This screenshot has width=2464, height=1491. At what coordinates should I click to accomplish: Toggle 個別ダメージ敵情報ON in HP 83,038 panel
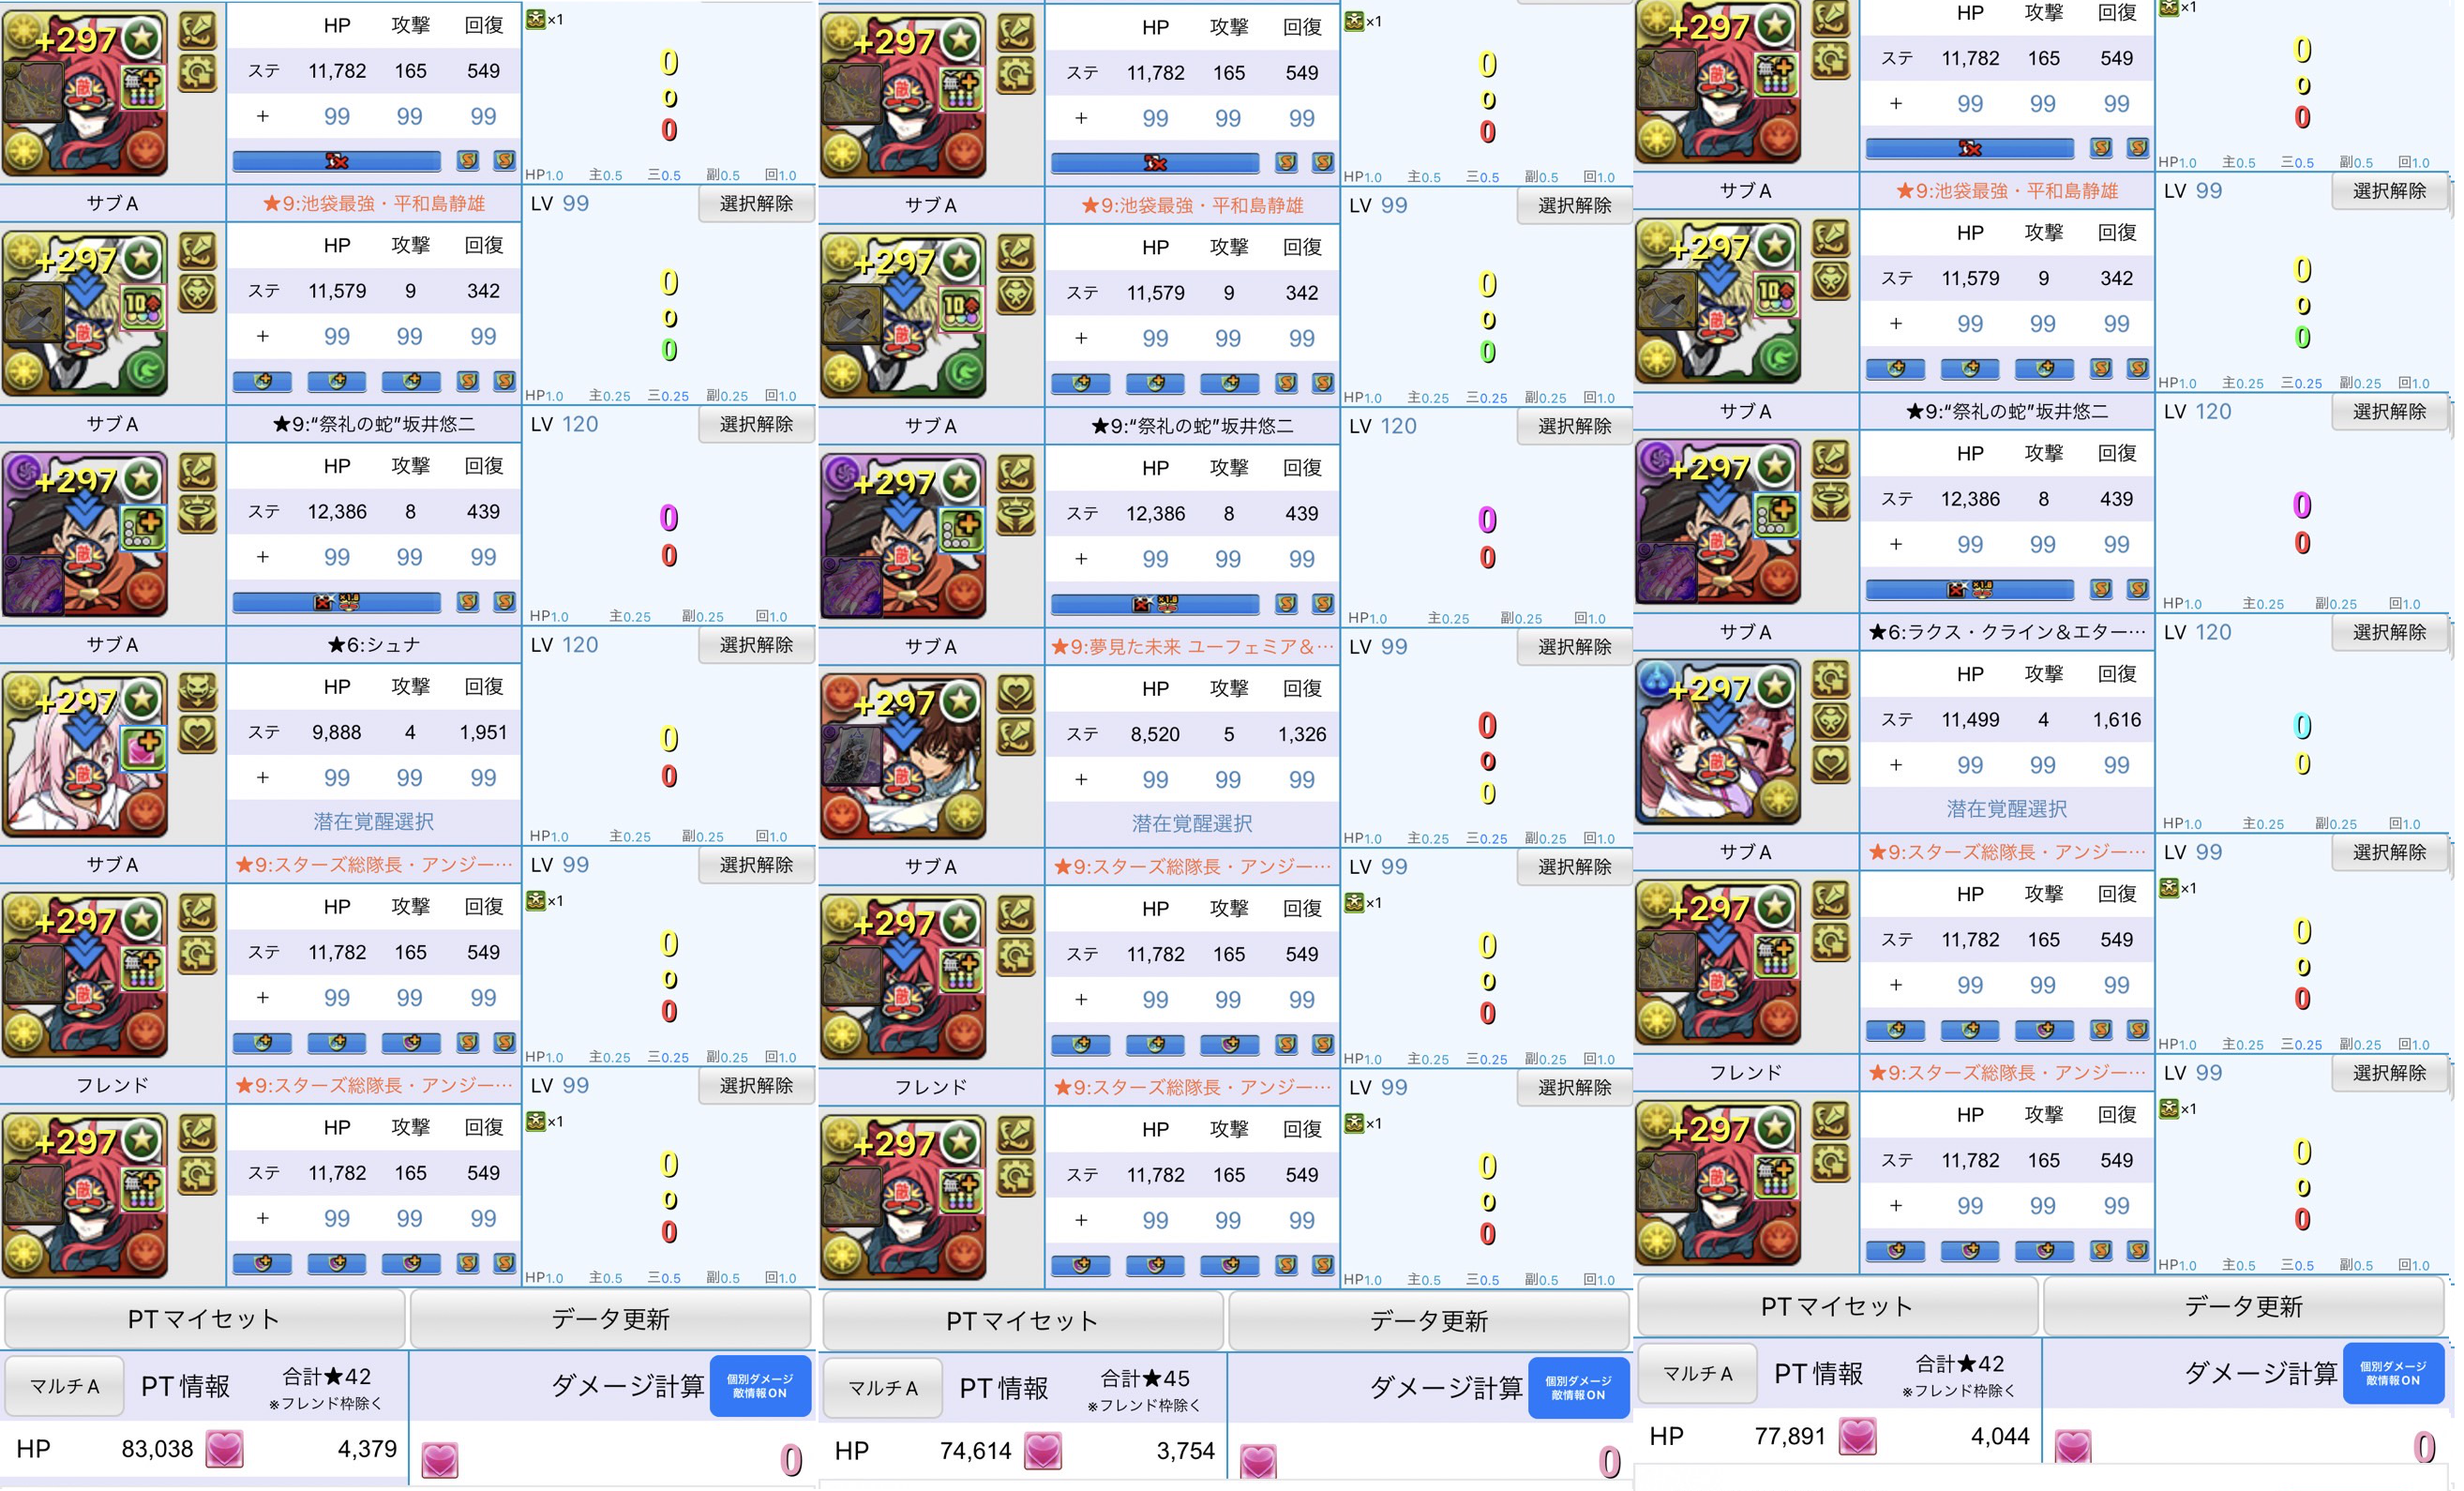[760, 1386]
